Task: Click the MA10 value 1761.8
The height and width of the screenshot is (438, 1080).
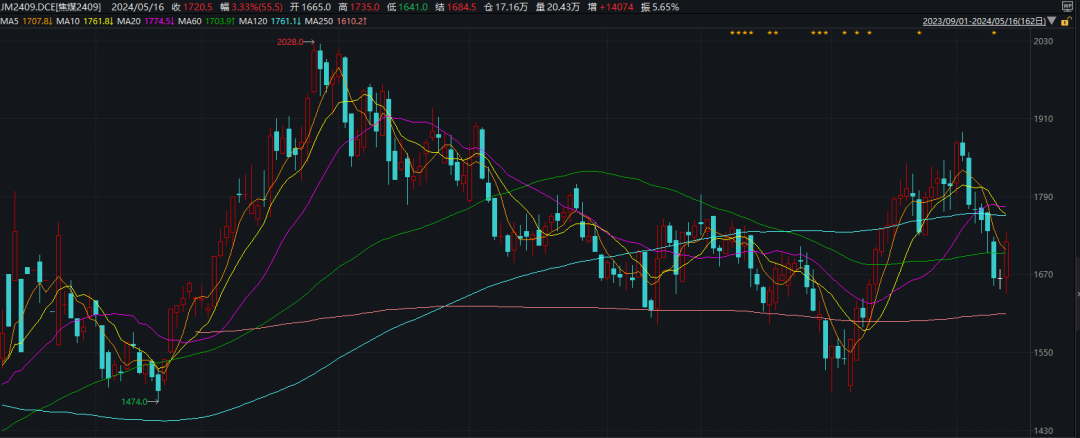Action: pyautogui.click(x=98, y=21)
